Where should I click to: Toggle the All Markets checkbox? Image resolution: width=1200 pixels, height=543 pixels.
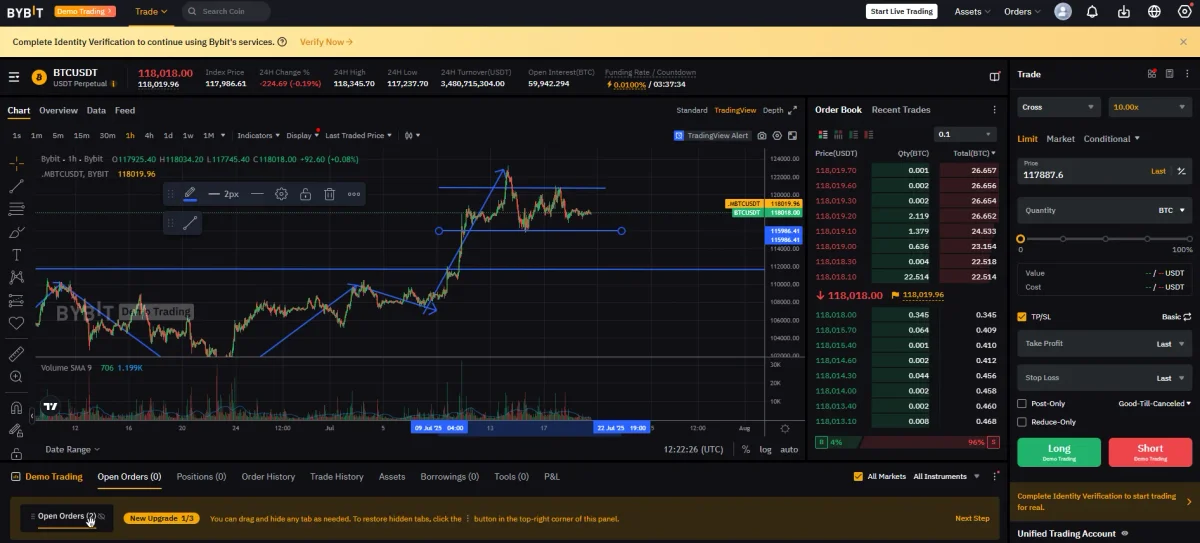point(858,477)
